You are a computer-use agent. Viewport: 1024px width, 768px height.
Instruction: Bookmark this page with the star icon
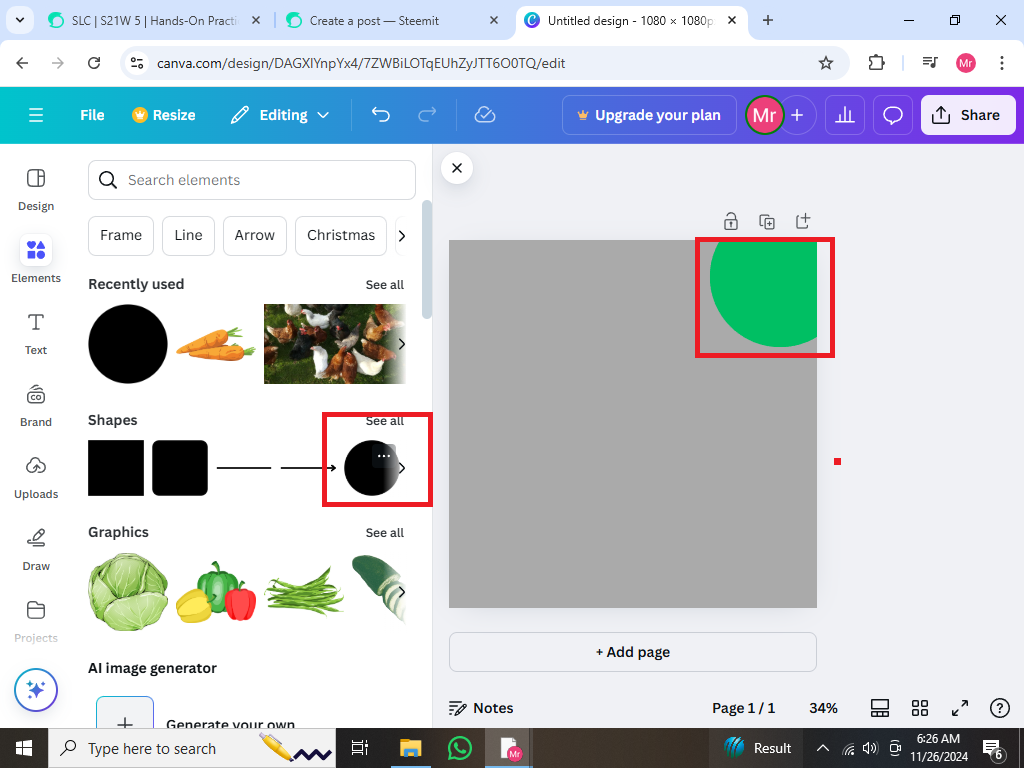[x=825, y=63]
